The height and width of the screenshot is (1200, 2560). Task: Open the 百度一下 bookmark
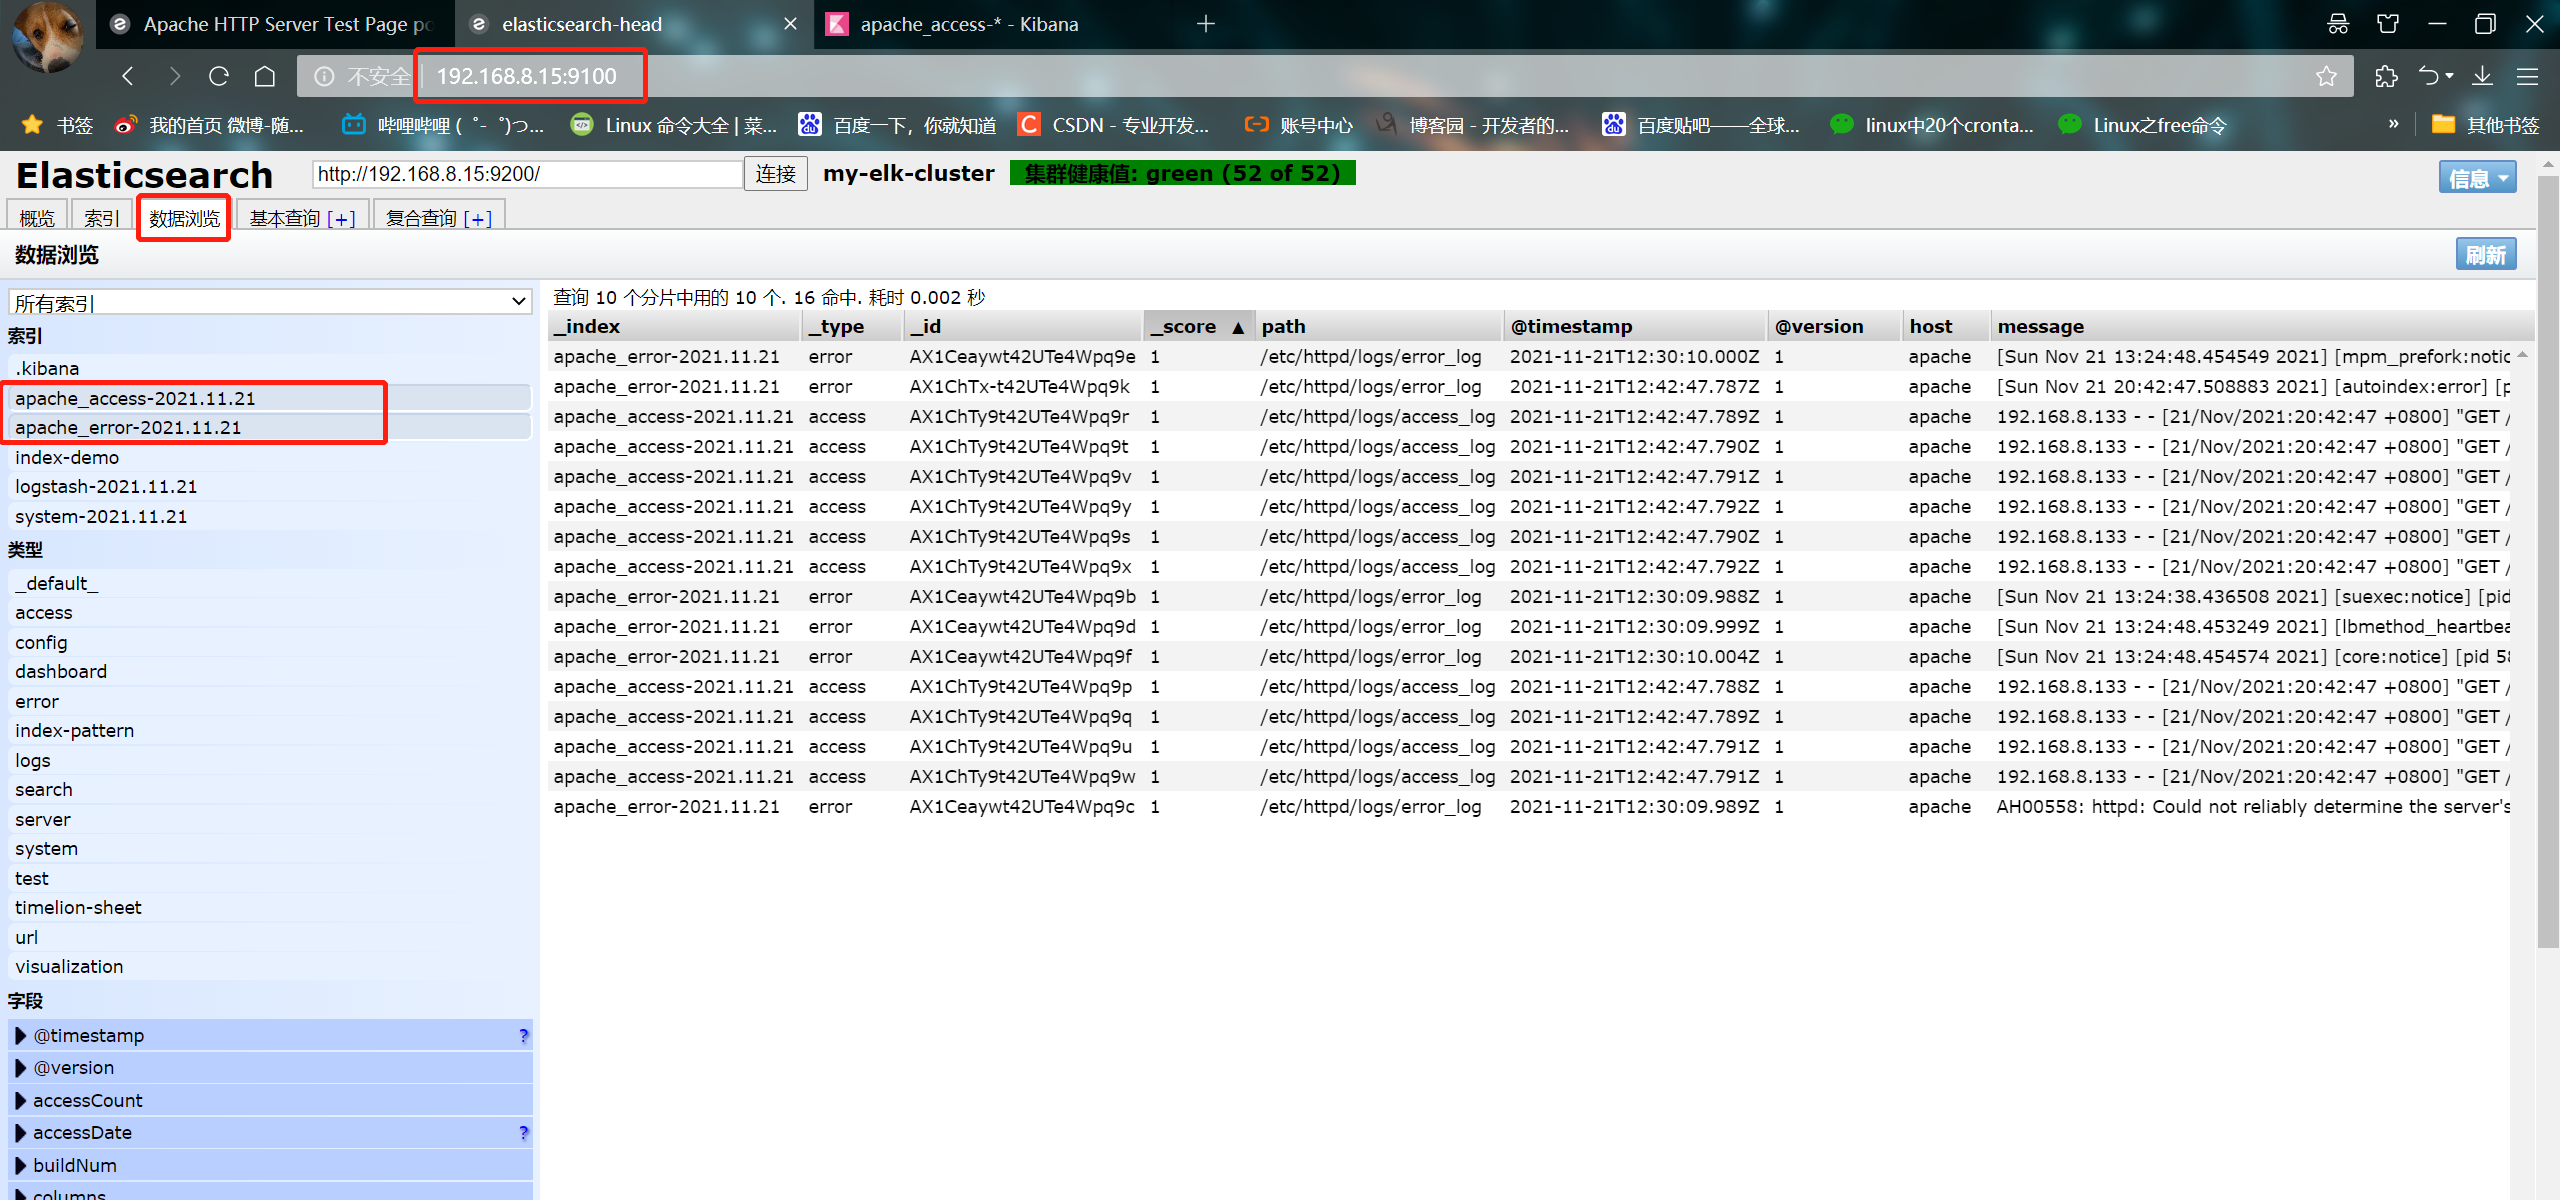(898, 125)
